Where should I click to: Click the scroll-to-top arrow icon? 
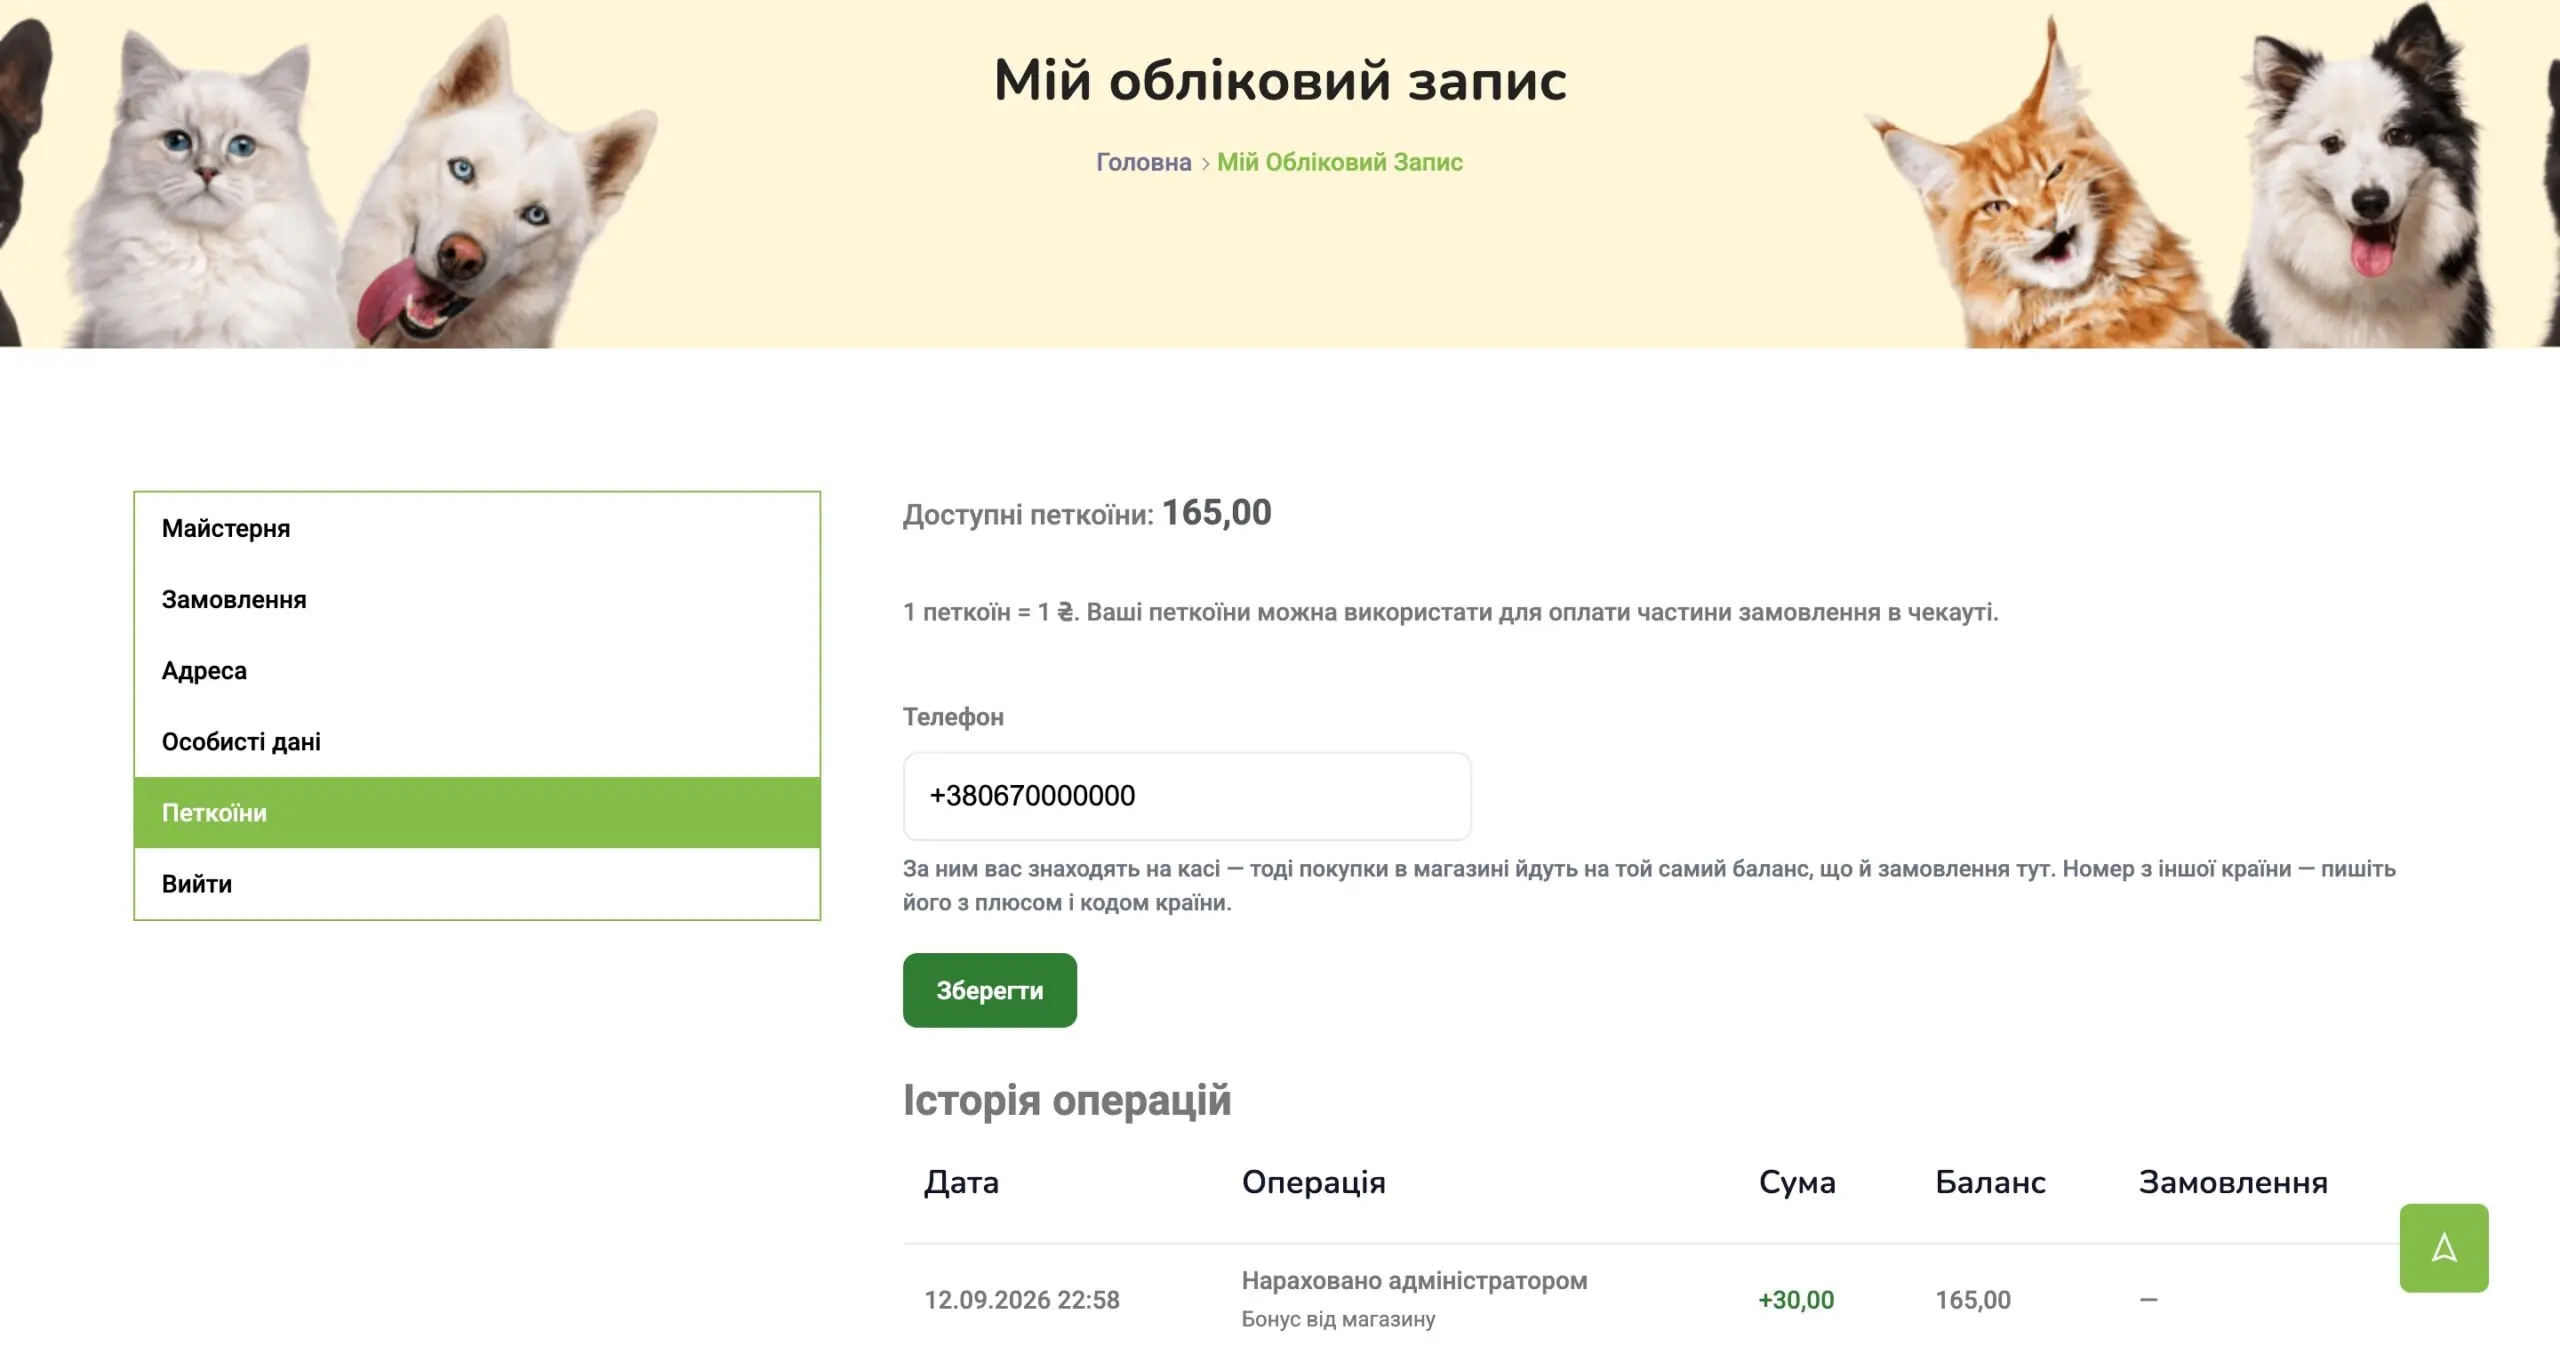(2443, 1247)
